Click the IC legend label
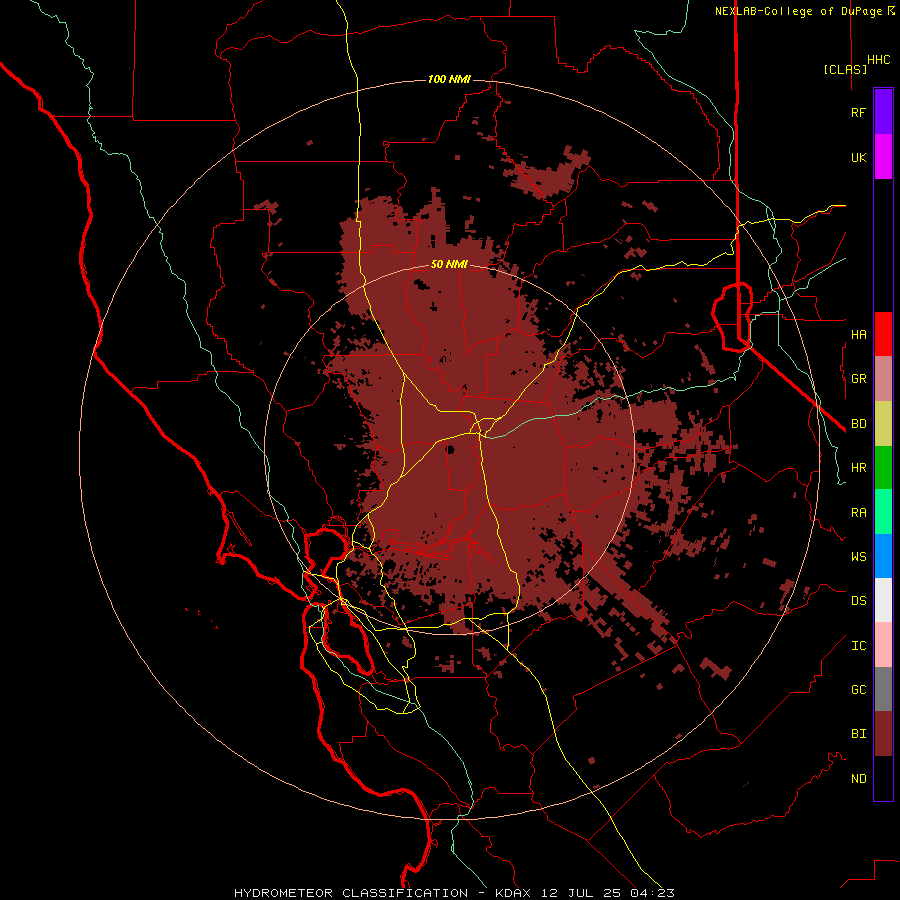 click(858, 646)
